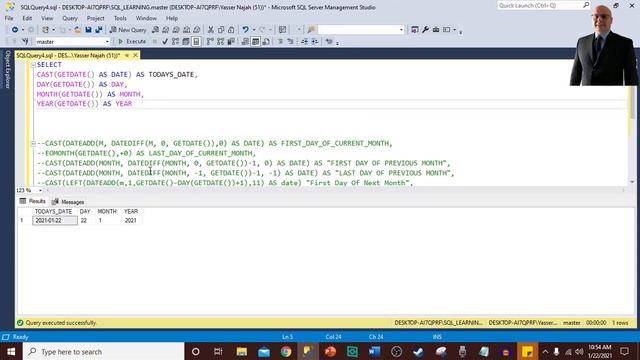The width and height of the screenshot is (640, 360).
Task: Open the Query menu
Action: coord(70,18)
